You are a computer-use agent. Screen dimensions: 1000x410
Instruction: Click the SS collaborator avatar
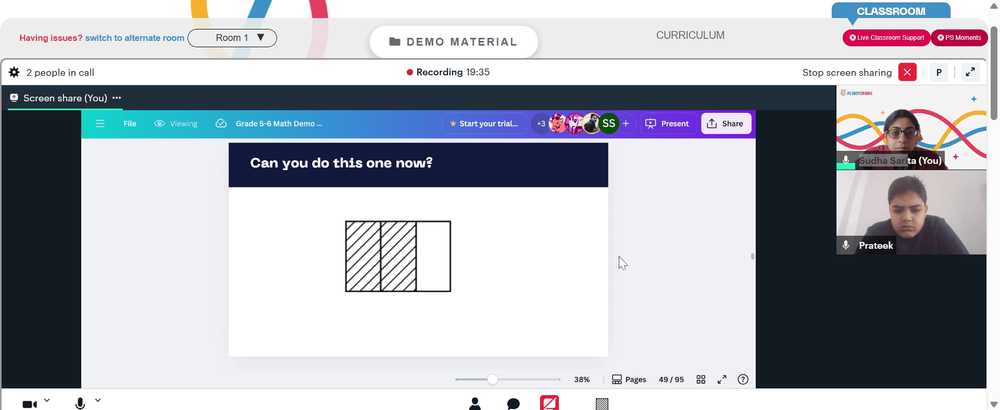click(609, 124)
